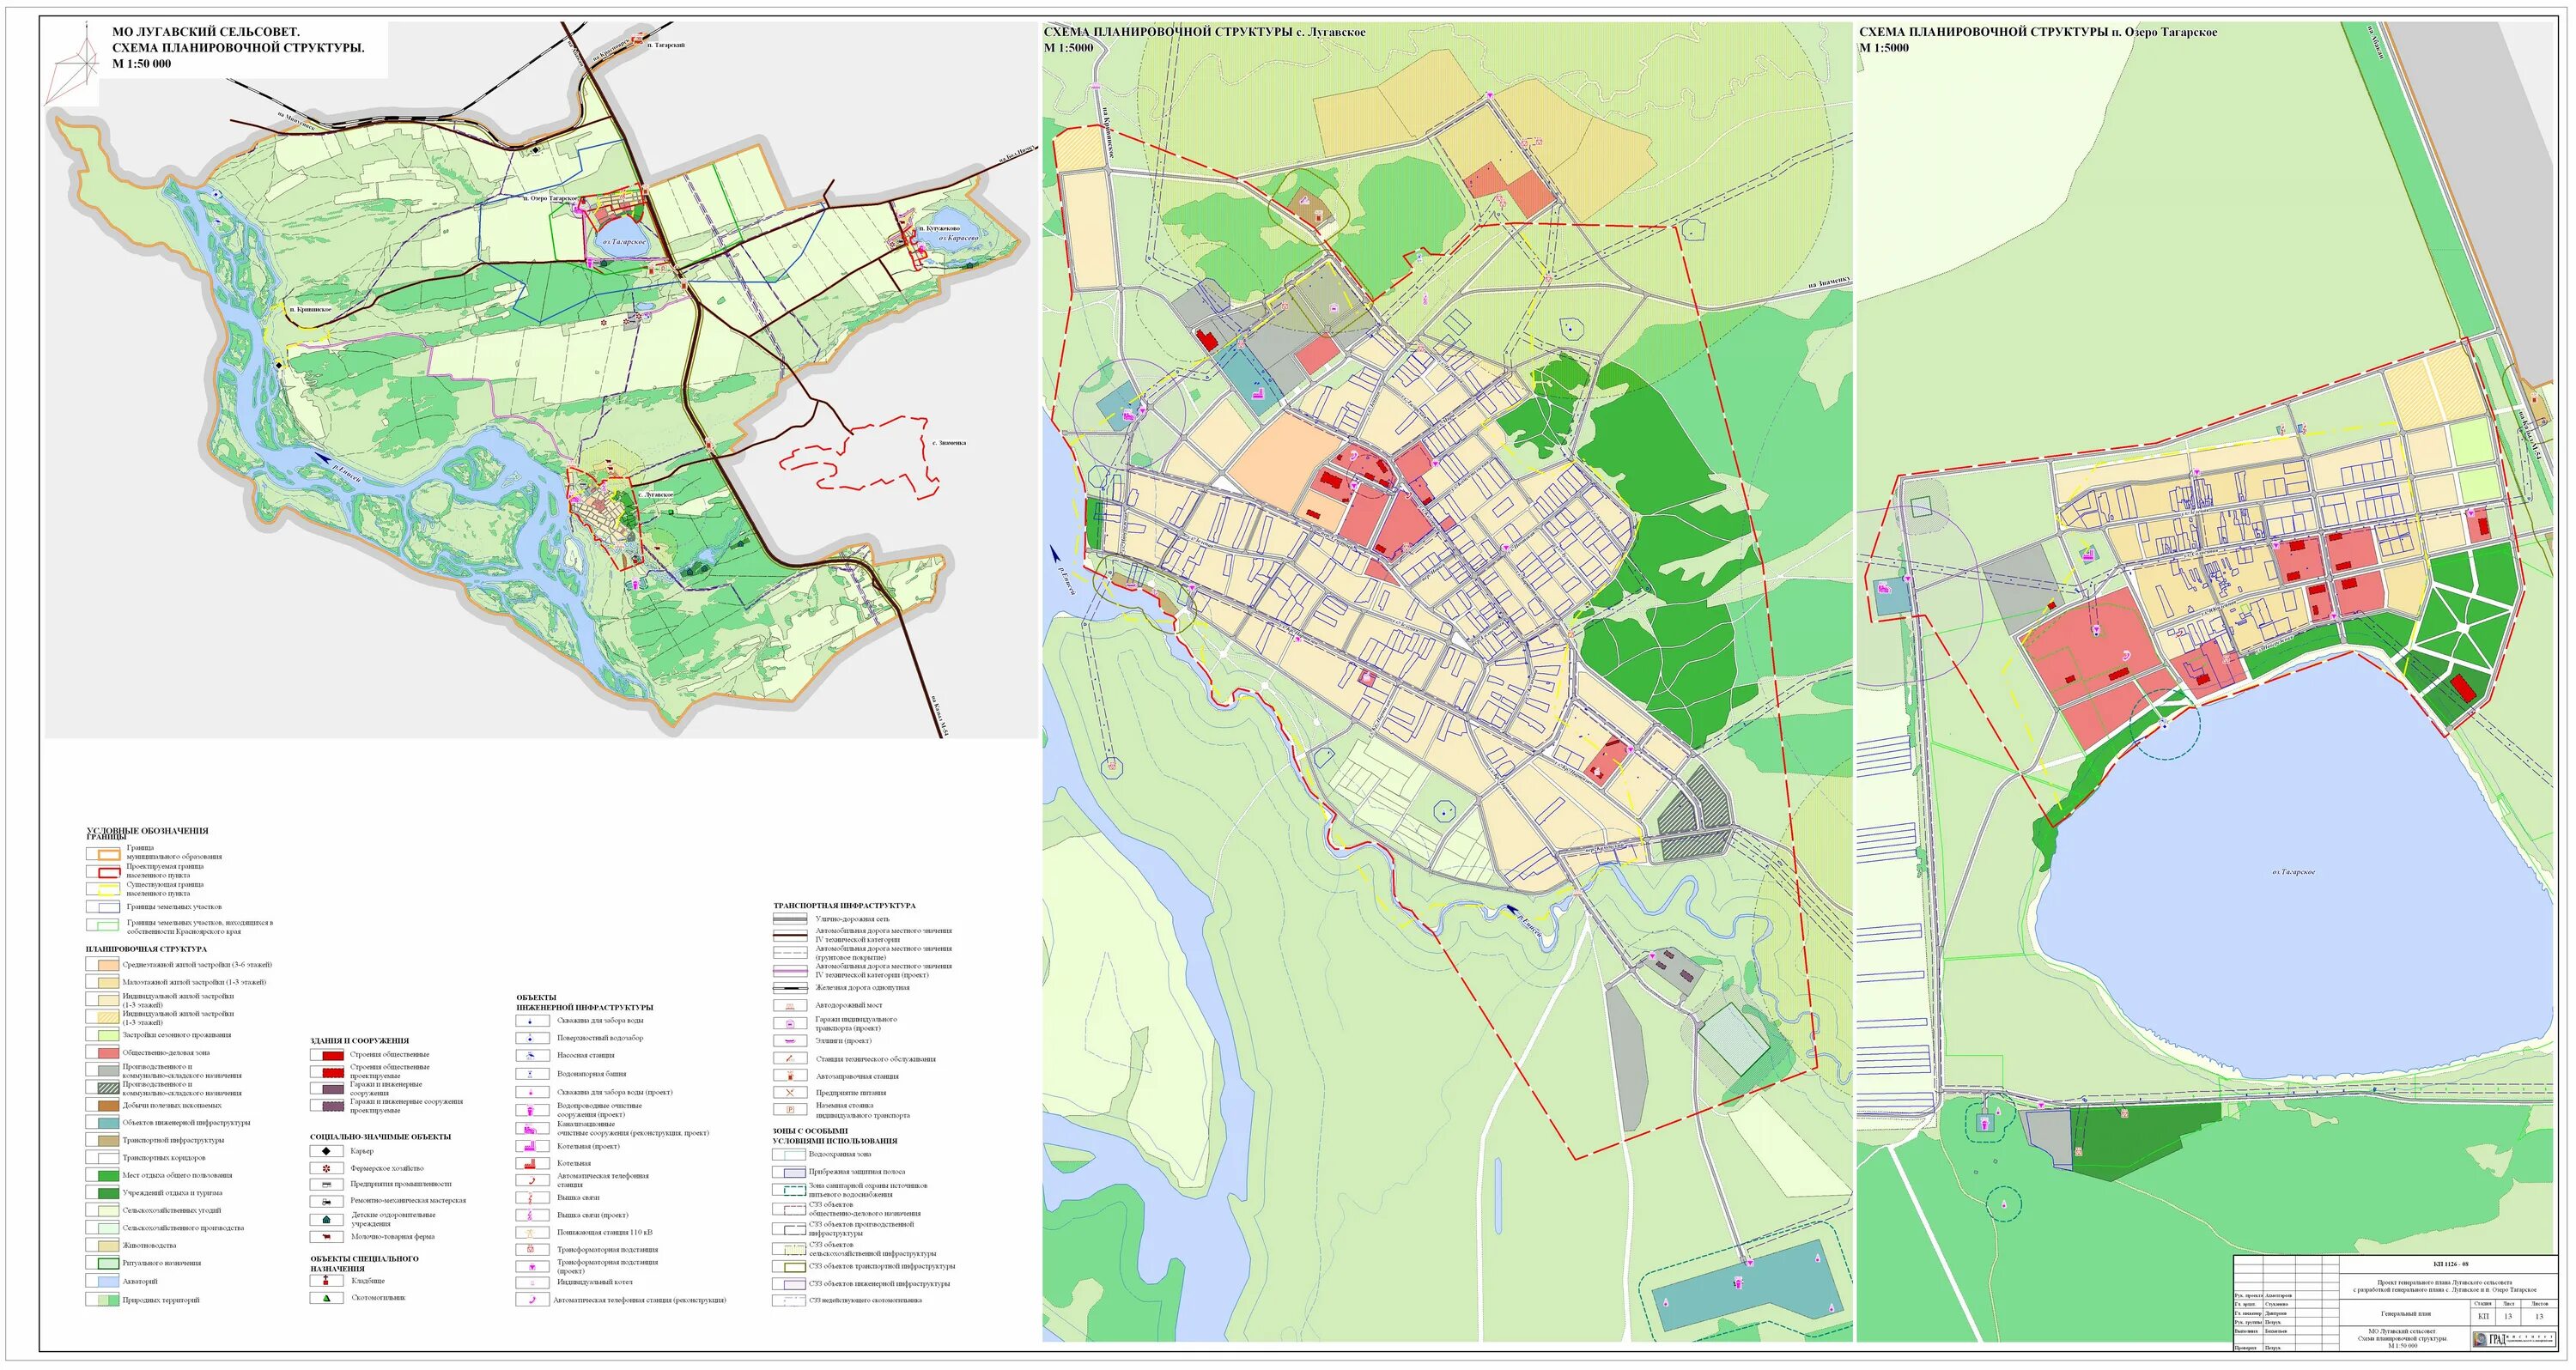The width and height of the screenshot is (2576, 1370).
Task: Click the Карьер black diamond legend icon
Action: click(x=326, y=1151)
